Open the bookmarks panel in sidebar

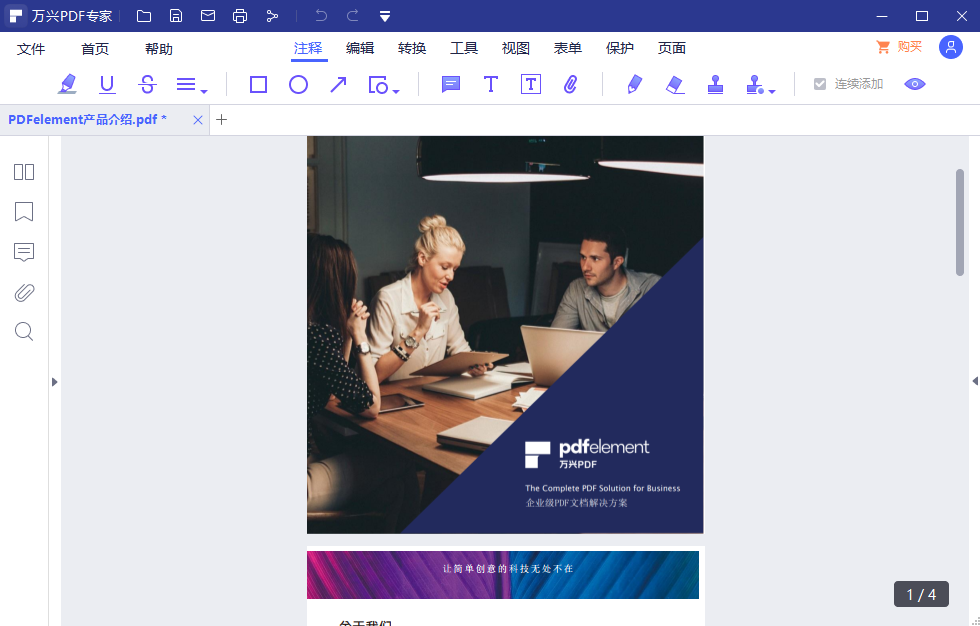pos(24,212)
